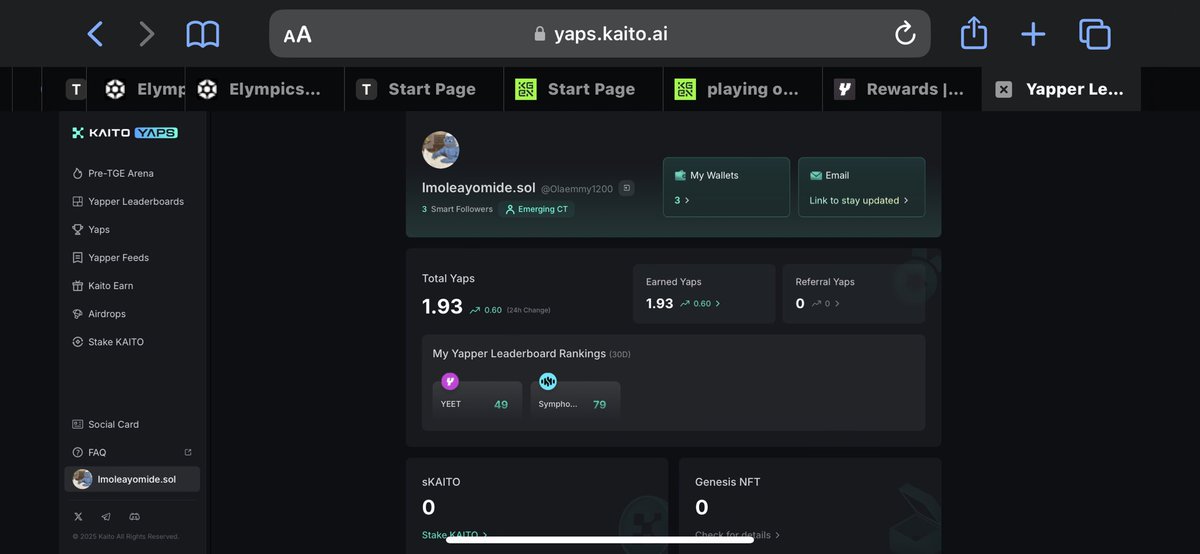Open Kaito X (Twitter) footer icon
Image resolution: width=1200 pixels, height=554 pixels.
[x=78, y=516]
